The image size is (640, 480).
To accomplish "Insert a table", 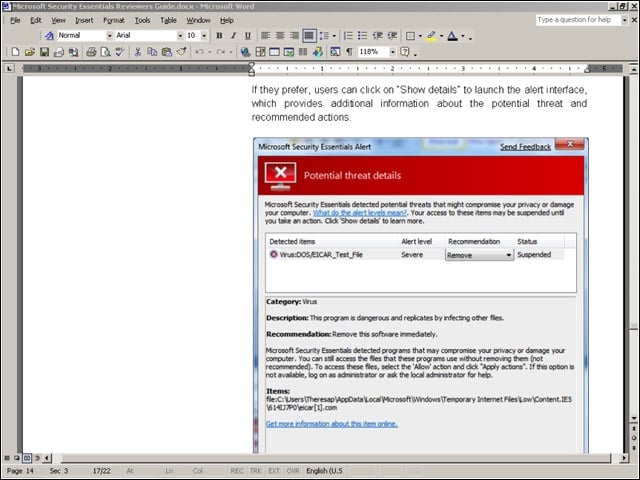I will pos(274,52).
